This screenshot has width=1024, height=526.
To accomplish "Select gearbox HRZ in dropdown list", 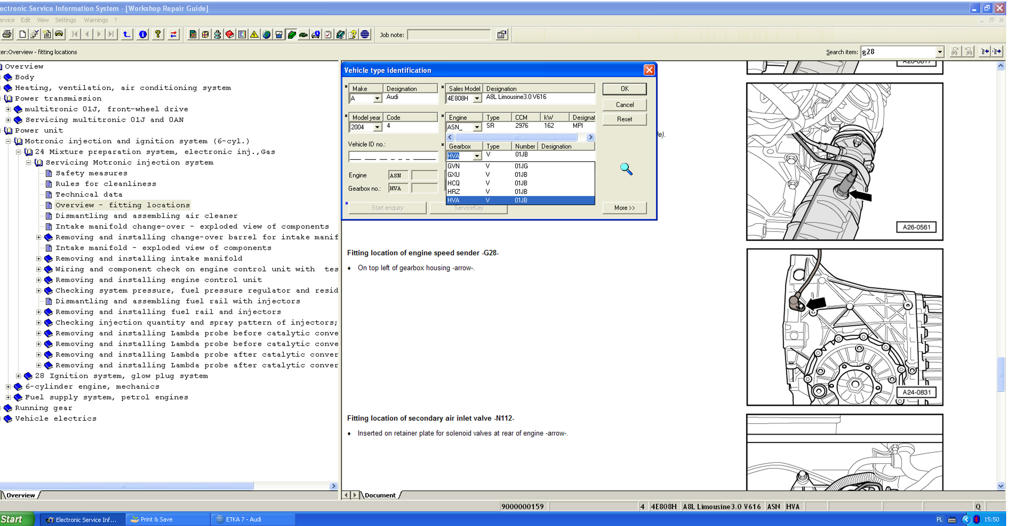I will 520,192.
